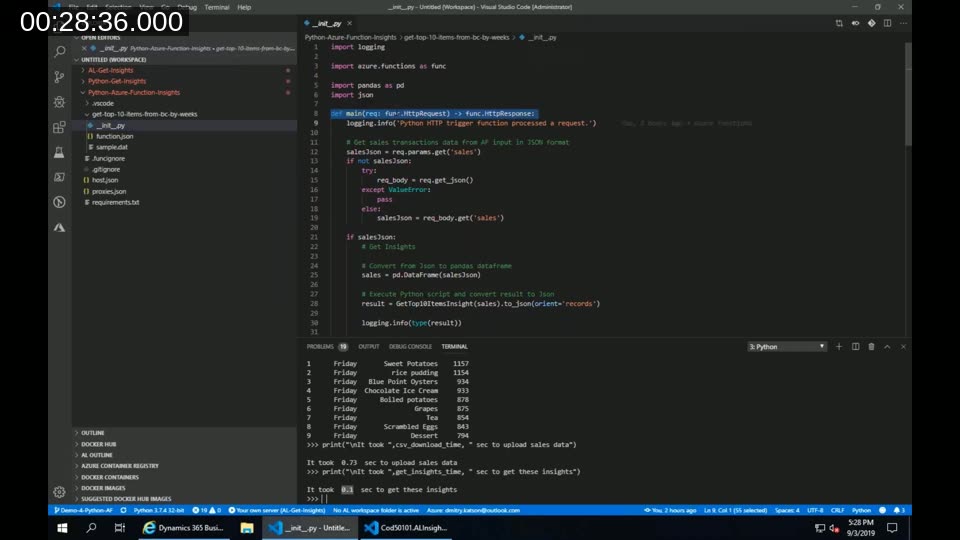Open the Search view in activity bar

59,51
